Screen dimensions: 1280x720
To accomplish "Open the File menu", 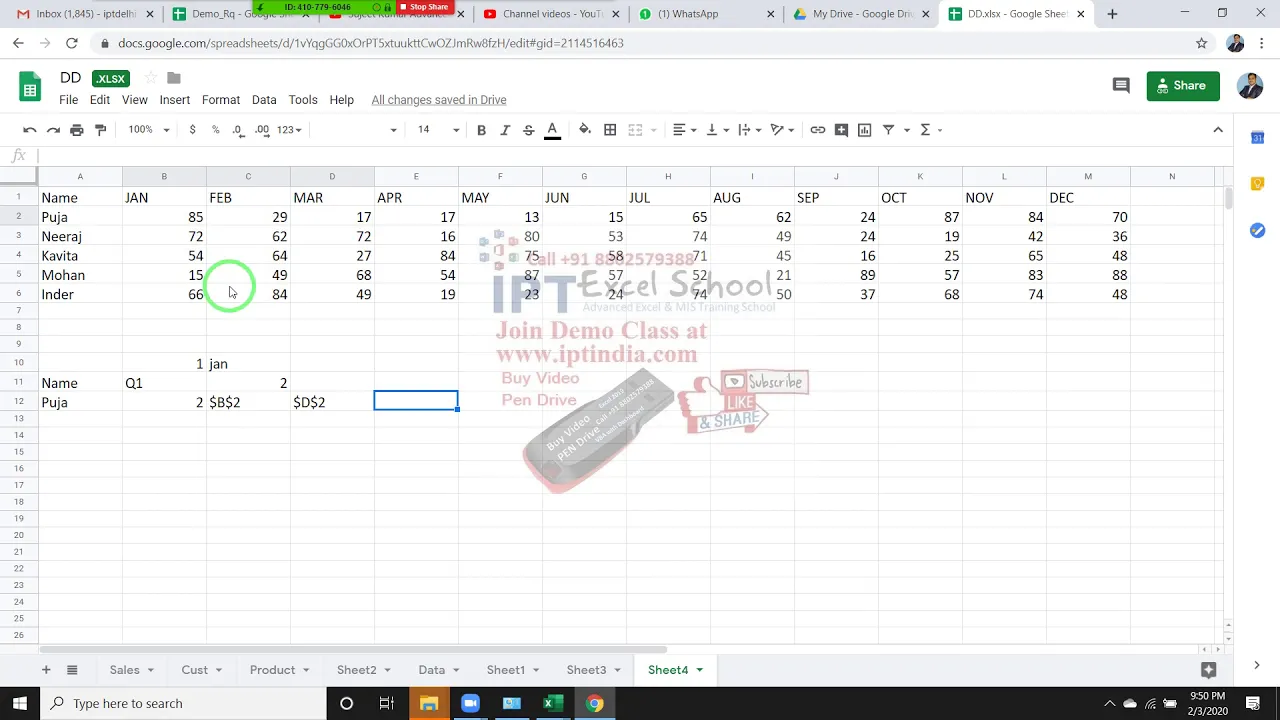I will [68, 100].
